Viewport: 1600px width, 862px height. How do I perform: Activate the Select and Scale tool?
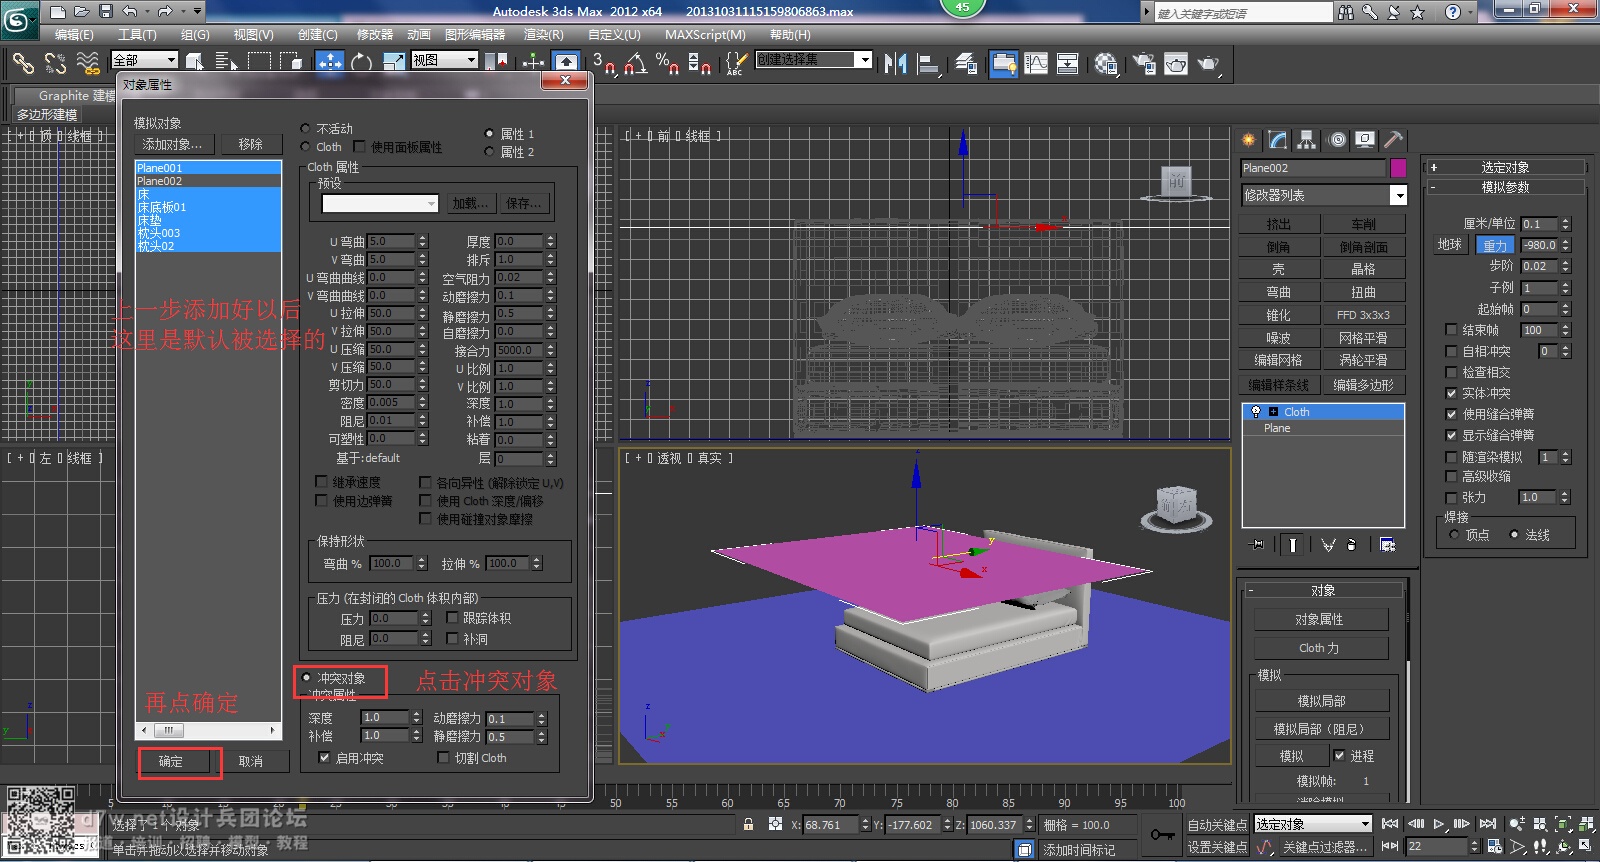(x=394, y=62)
